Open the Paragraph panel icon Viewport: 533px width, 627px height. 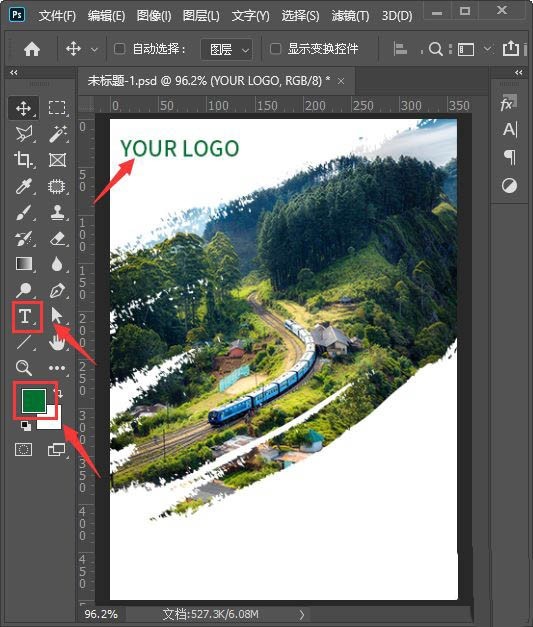510,157
